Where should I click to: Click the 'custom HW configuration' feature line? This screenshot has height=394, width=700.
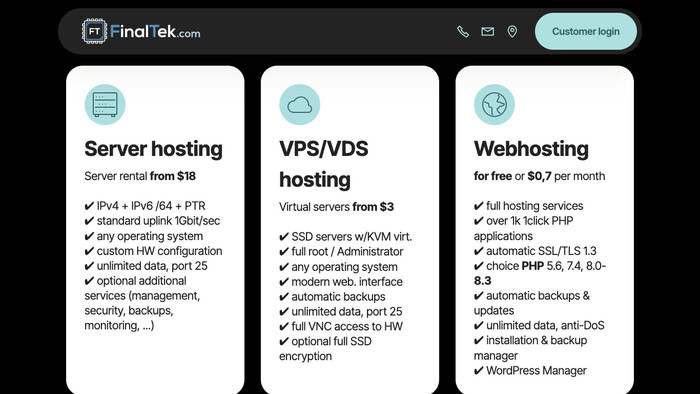pos(153,251)
